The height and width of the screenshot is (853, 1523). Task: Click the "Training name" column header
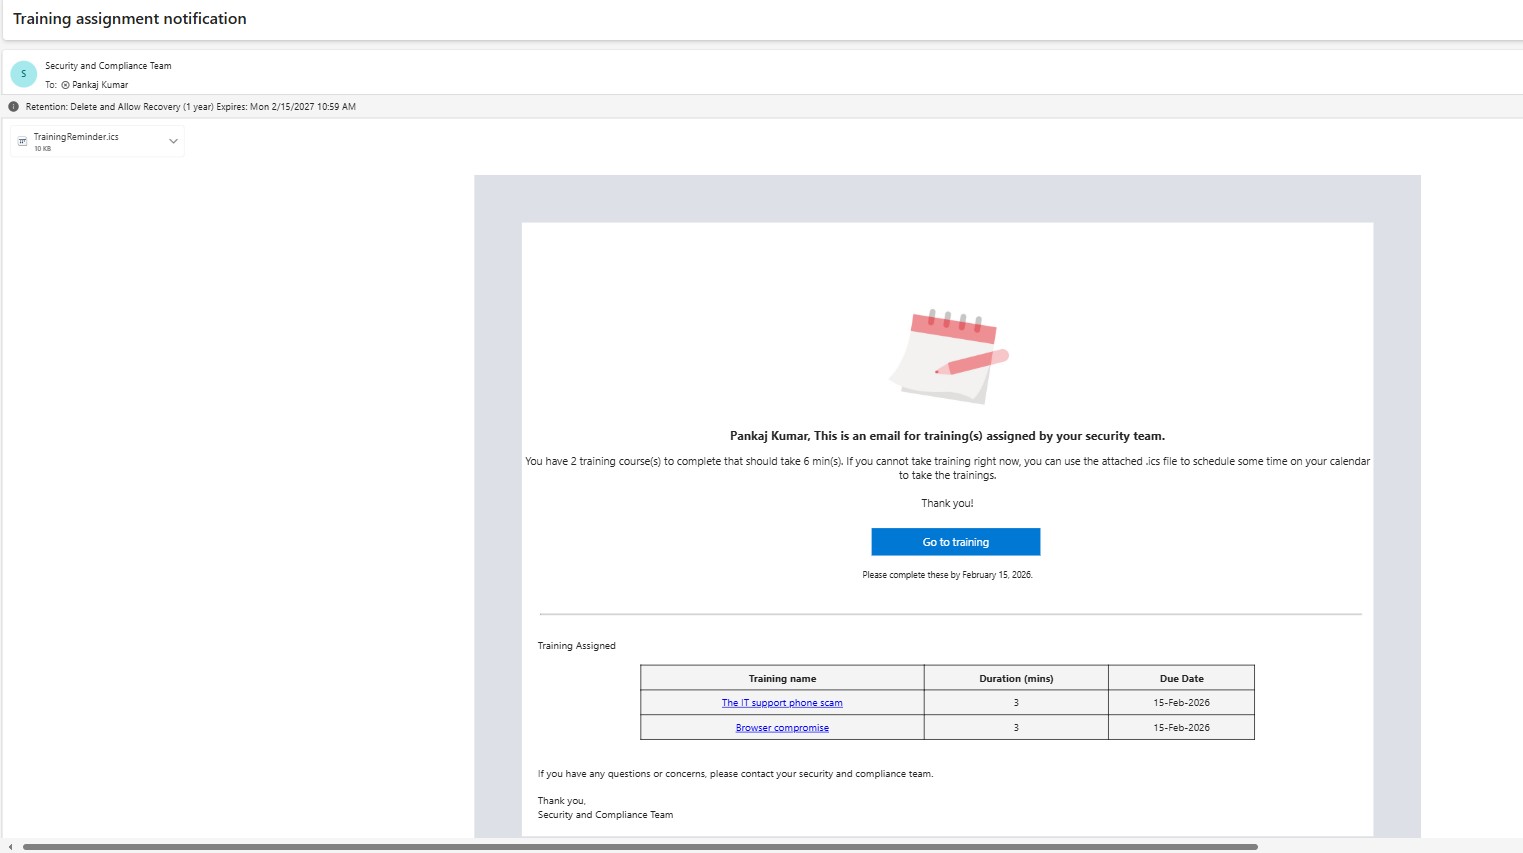(x=782, y=679)
